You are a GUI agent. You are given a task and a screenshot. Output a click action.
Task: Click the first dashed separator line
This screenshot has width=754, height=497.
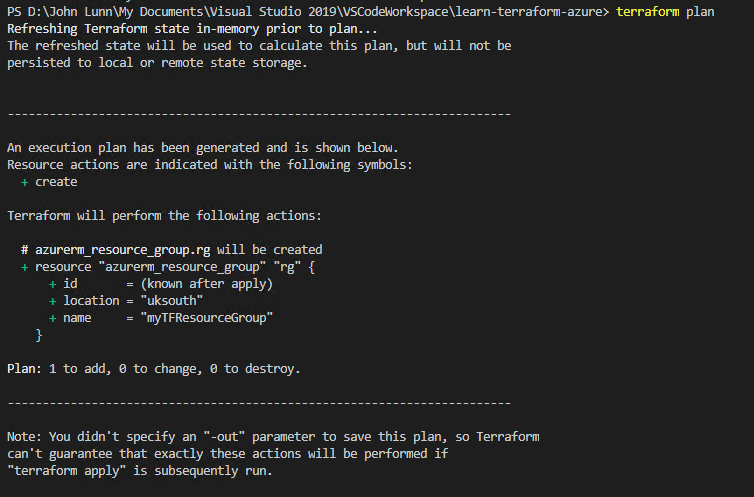pos(259,114)
